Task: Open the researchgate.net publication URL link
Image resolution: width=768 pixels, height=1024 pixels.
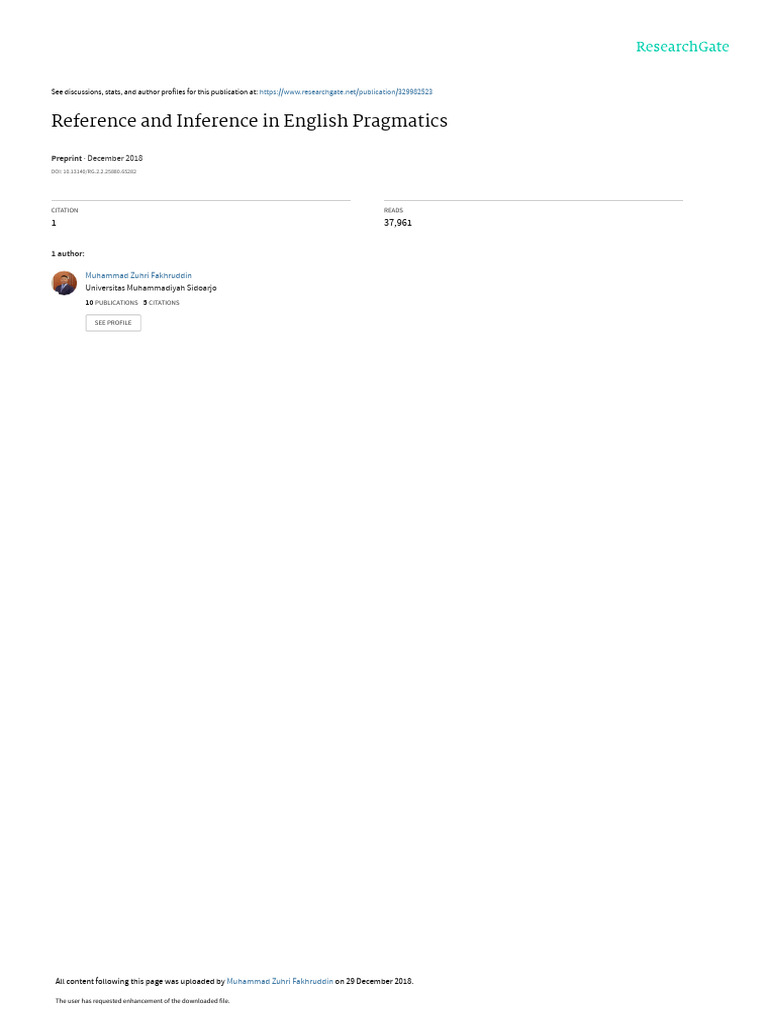Action: pyautogui.click(x=345, y=92)
